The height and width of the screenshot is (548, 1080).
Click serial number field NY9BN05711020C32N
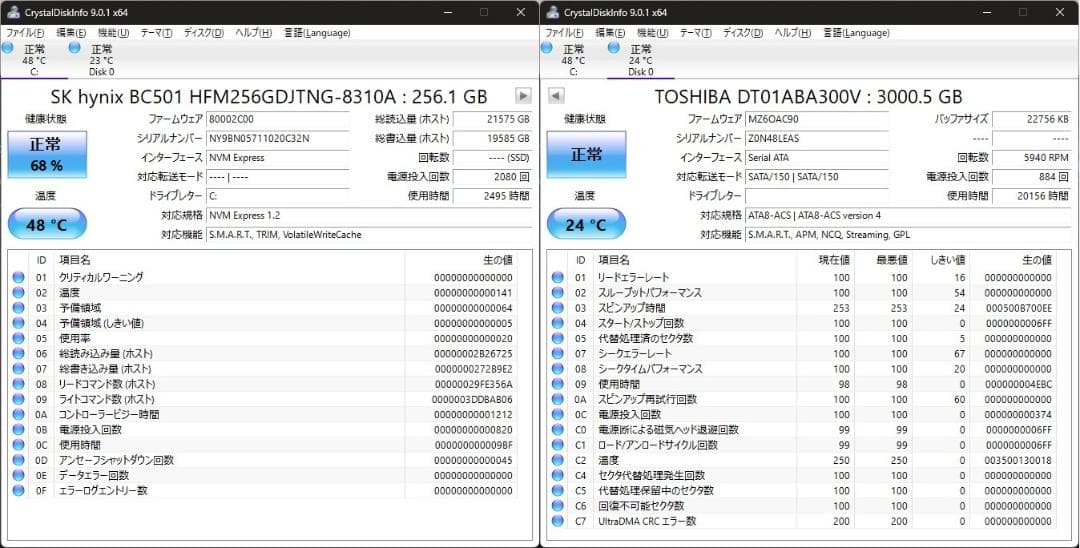click(x=278, y=138)
